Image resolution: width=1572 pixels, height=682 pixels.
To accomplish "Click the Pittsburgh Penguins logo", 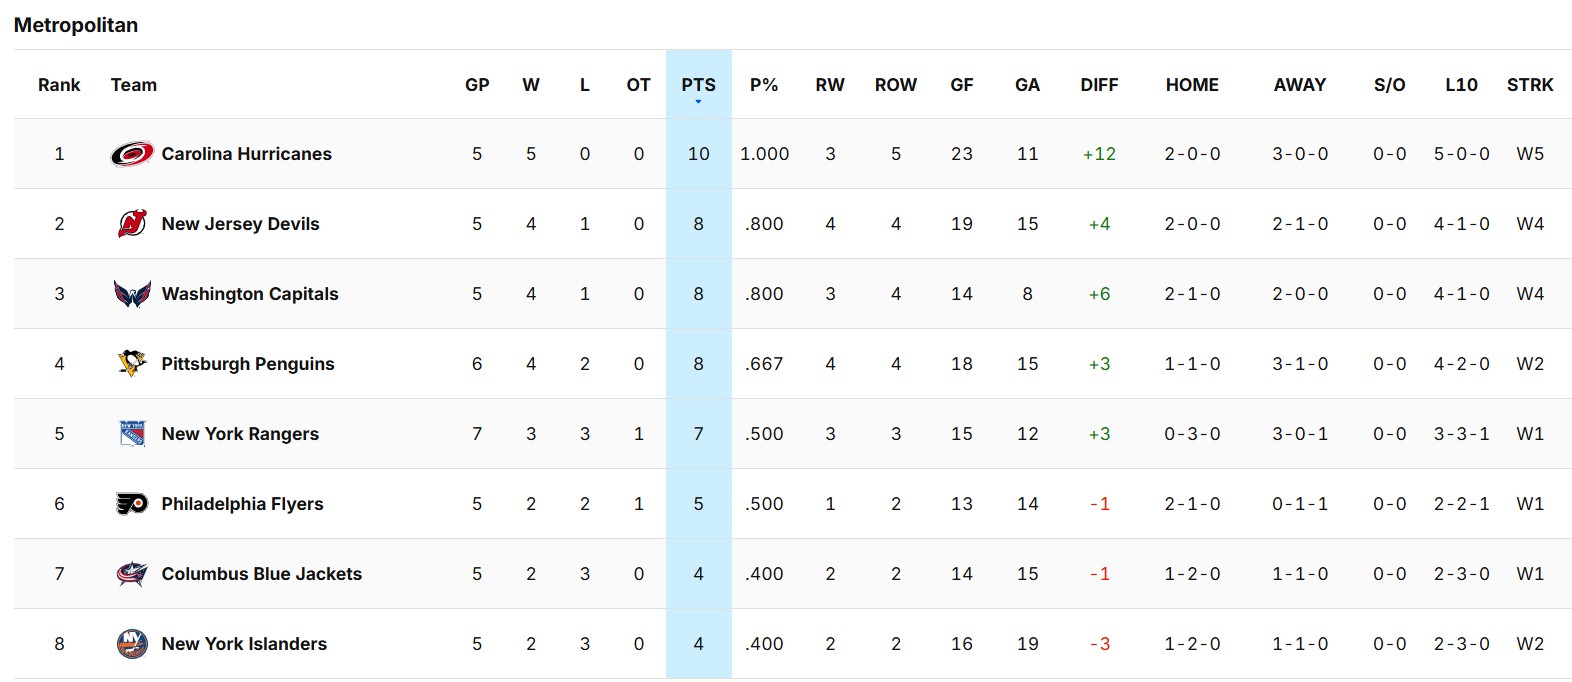I will click(132, 364).
